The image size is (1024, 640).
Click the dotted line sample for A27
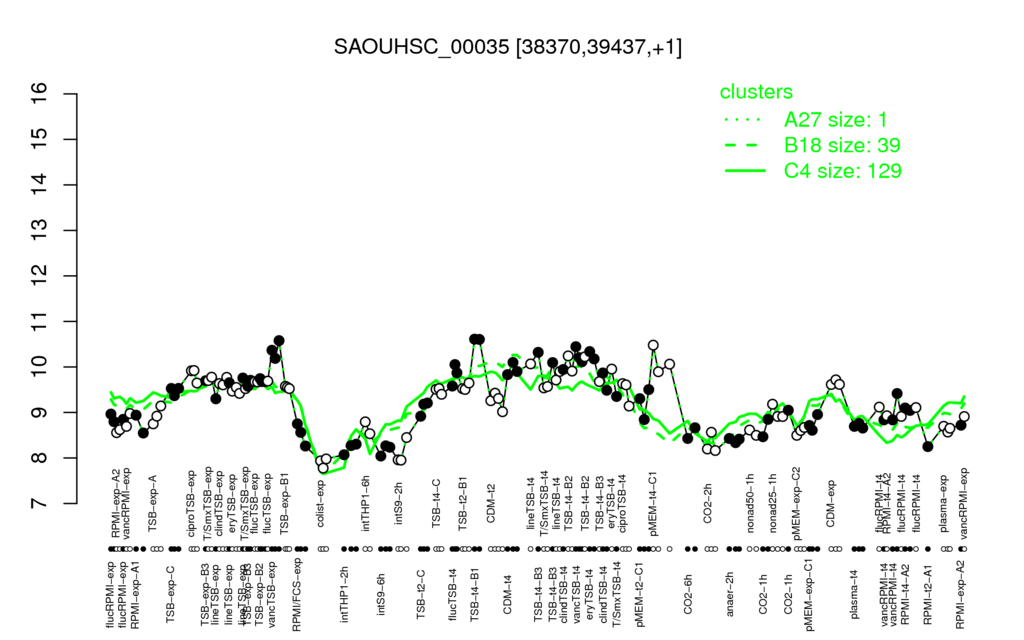(x=744, y=120)
